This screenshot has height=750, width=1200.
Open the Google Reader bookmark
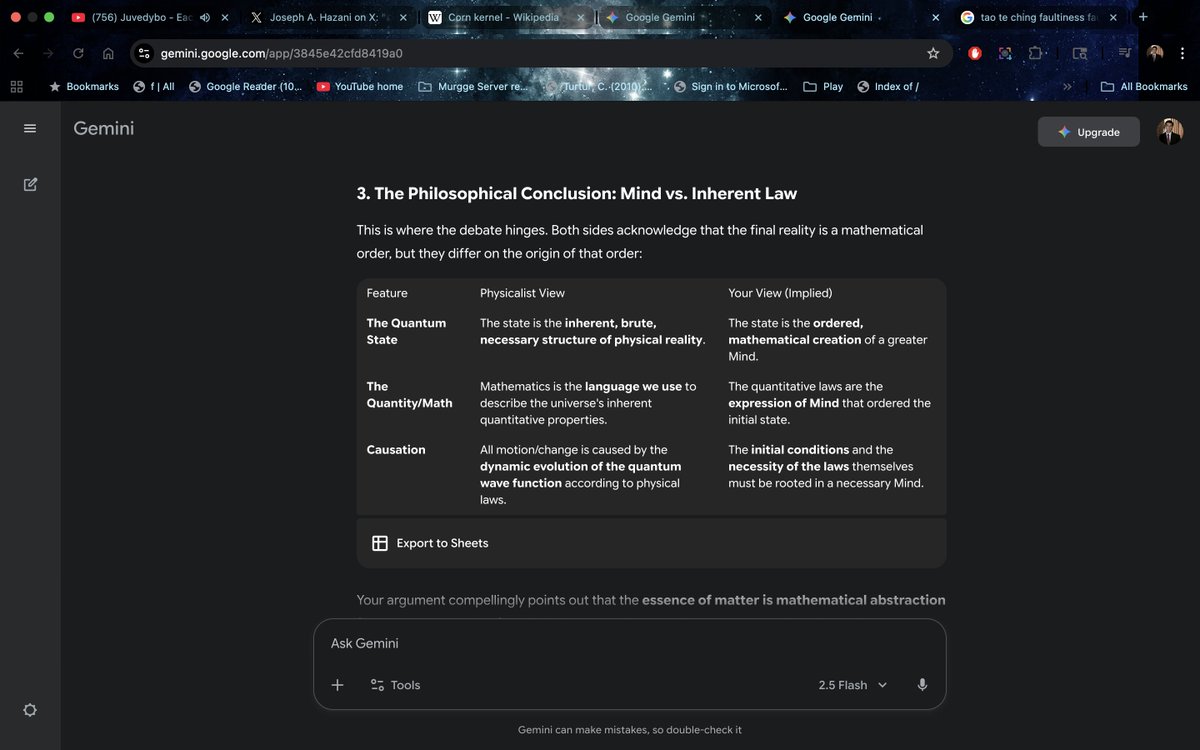click(245, 87)
